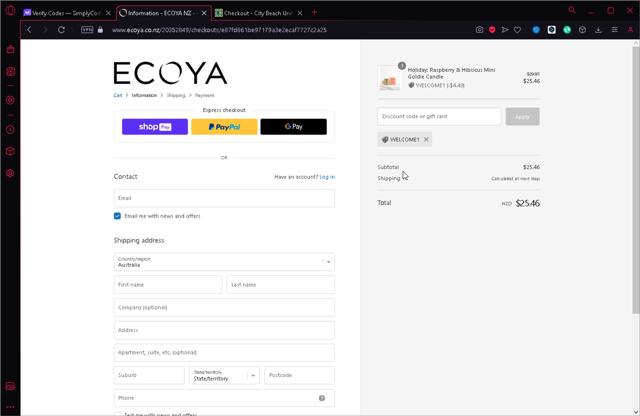Click the Last name field

click(x=280, y=285)
